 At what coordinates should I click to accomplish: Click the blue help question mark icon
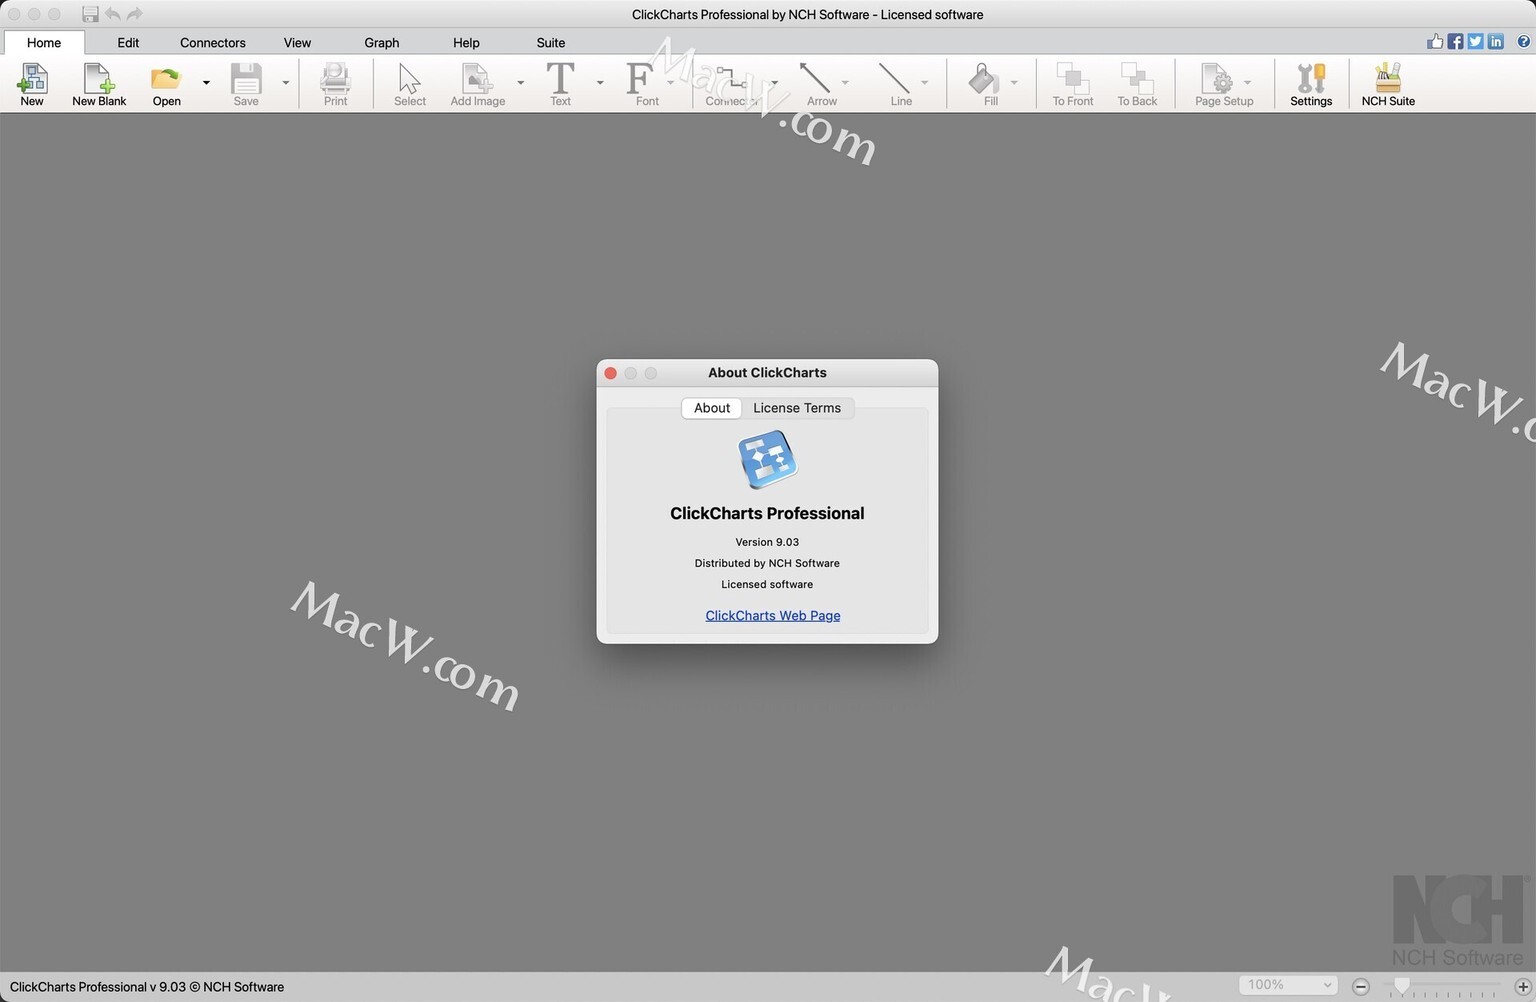pos(1524,41)
